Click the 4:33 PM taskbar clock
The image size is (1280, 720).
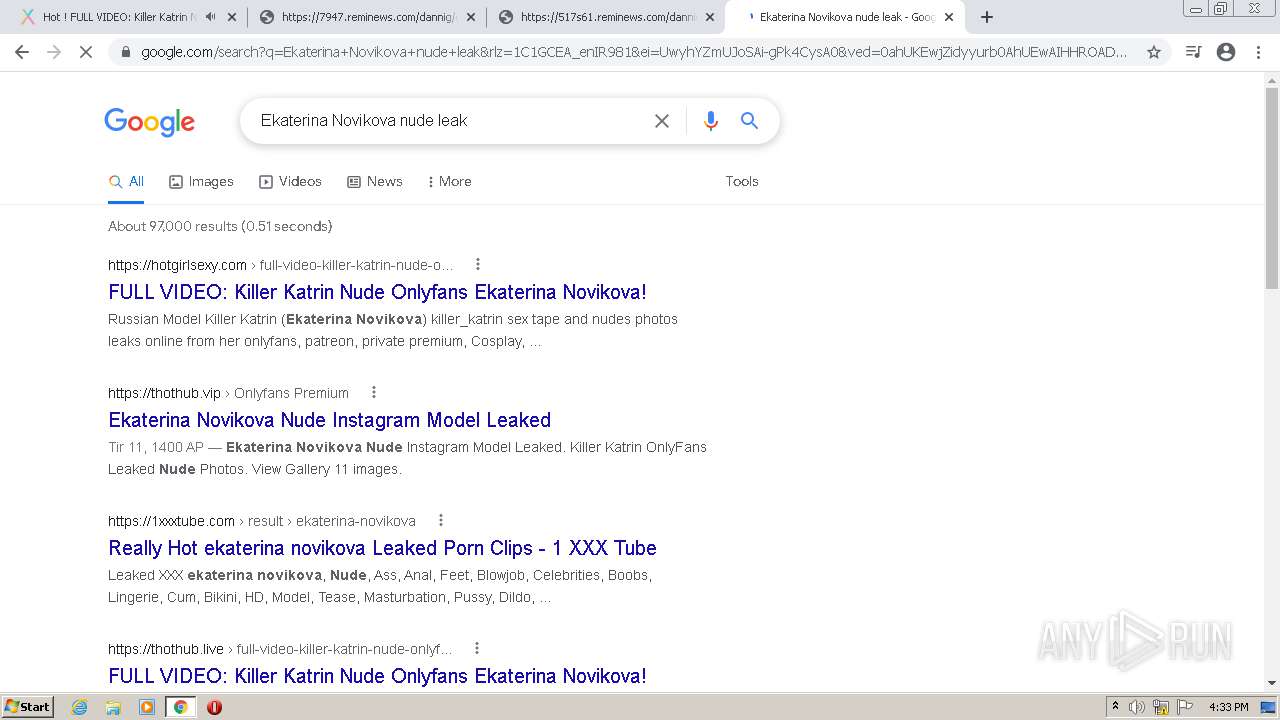click(x=1229, y=707)
